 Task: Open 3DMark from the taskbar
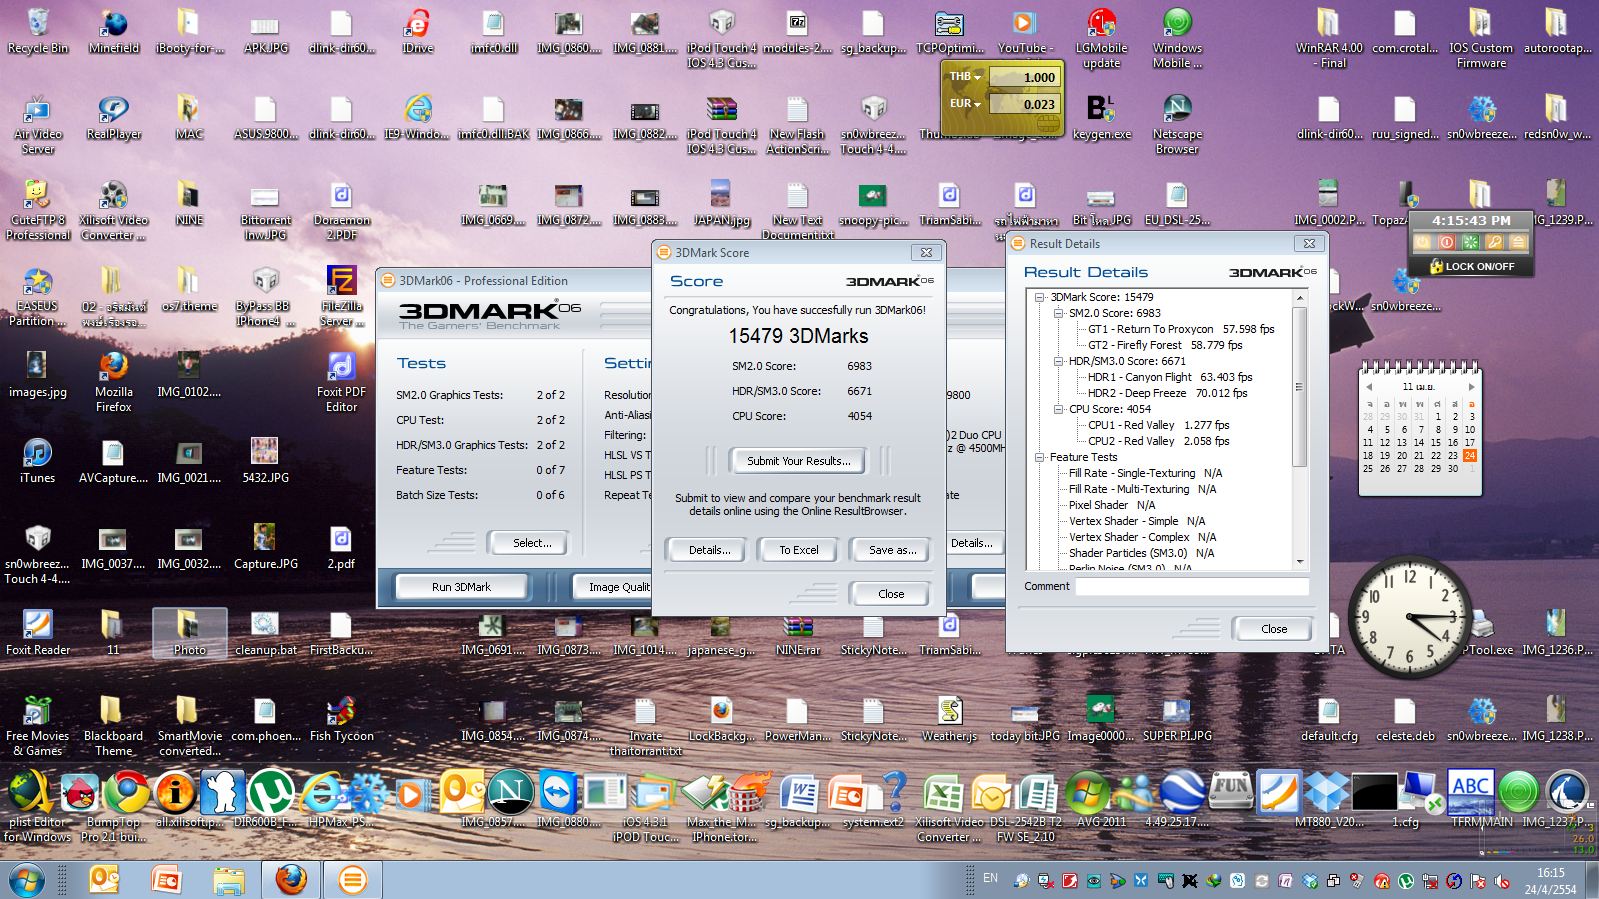351,880
